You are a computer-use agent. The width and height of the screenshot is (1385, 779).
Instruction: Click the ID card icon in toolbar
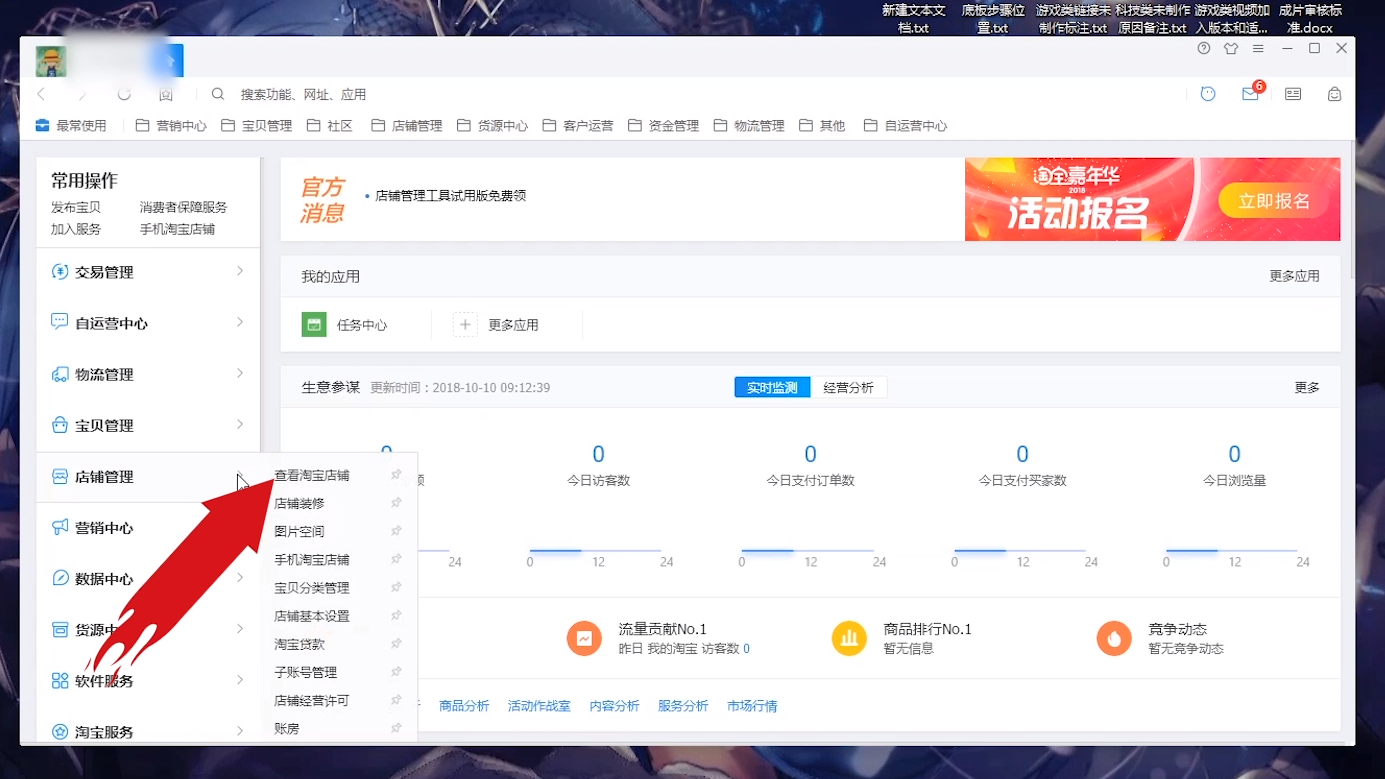1293,94
